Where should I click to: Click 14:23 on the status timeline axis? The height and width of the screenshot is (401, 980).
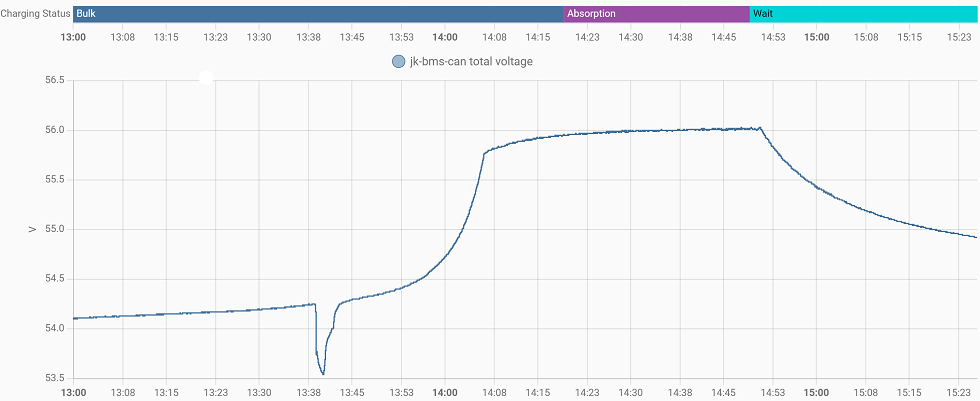coord(587,37)
